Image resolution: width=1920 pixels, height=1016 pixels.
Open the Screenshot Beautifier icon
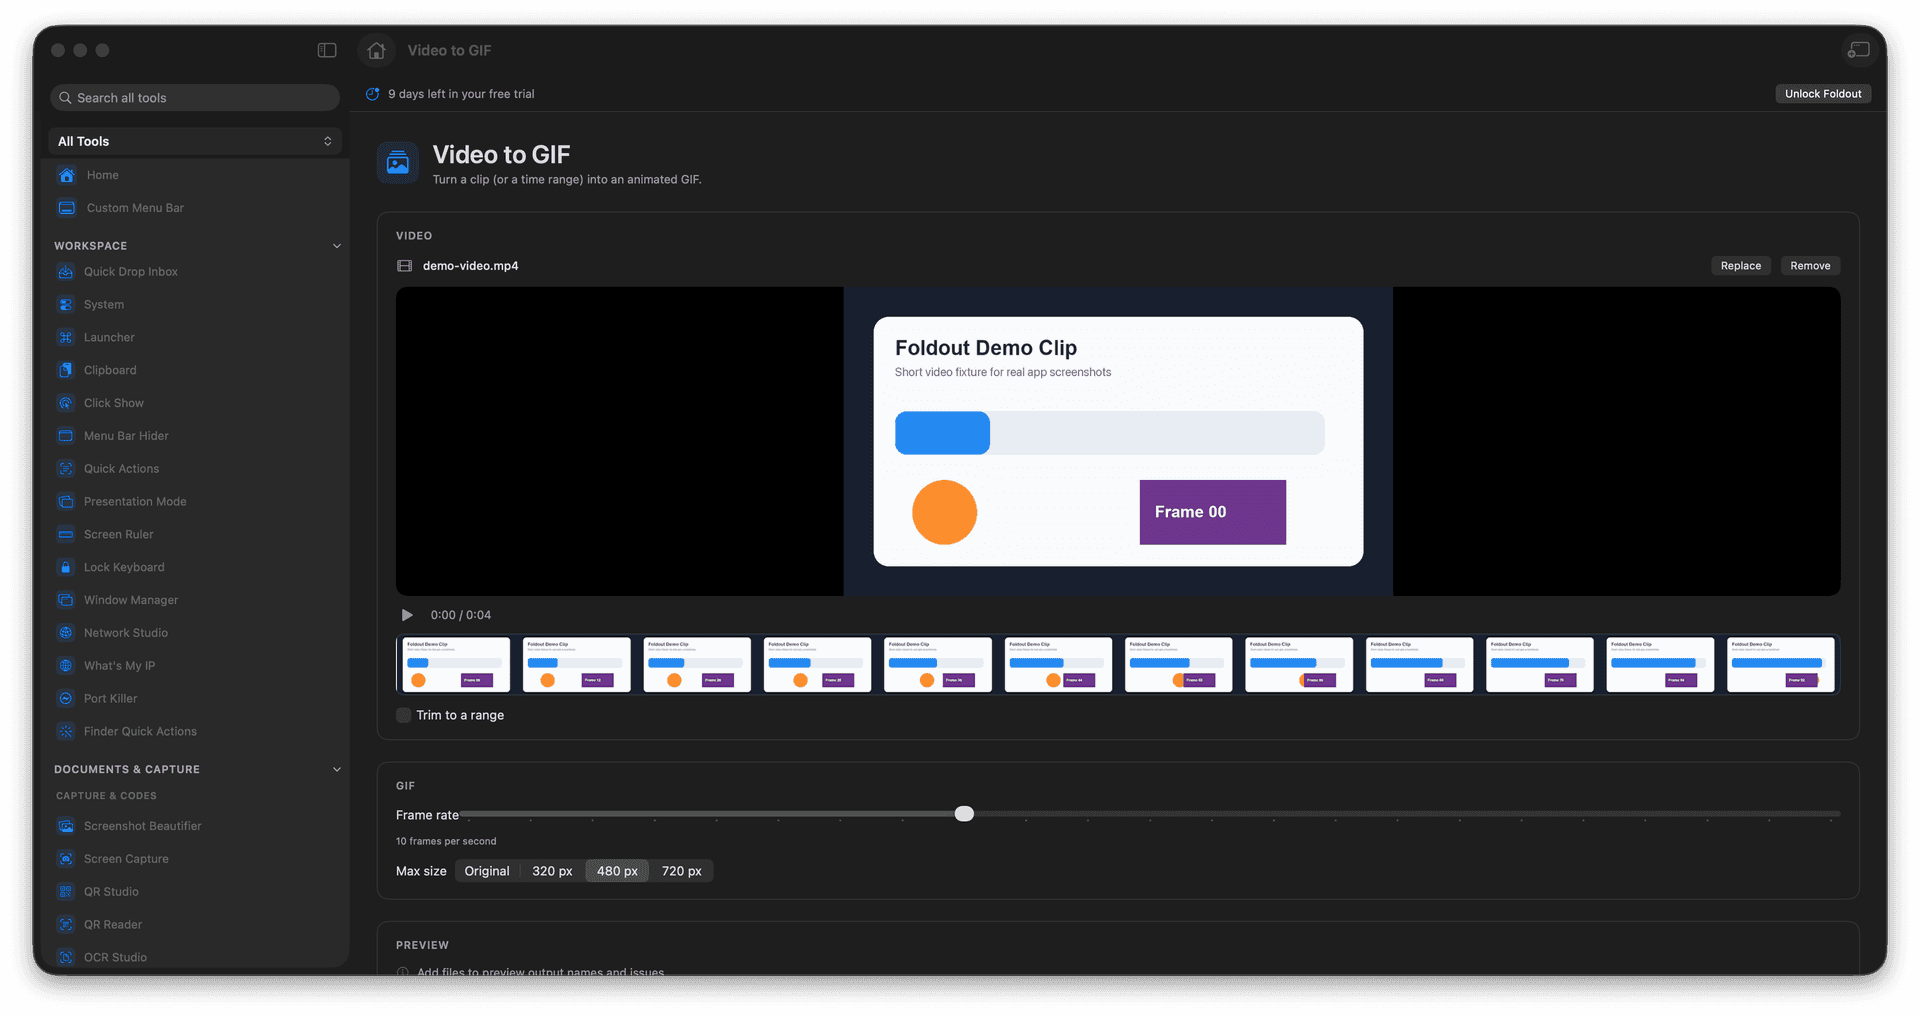click(66, 826)
